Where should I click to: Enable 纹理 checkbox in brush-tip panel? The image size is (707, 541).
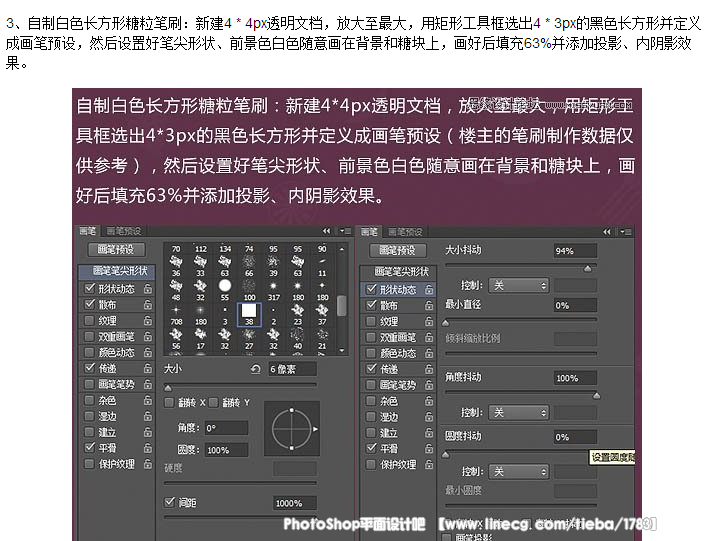(90, 321)
